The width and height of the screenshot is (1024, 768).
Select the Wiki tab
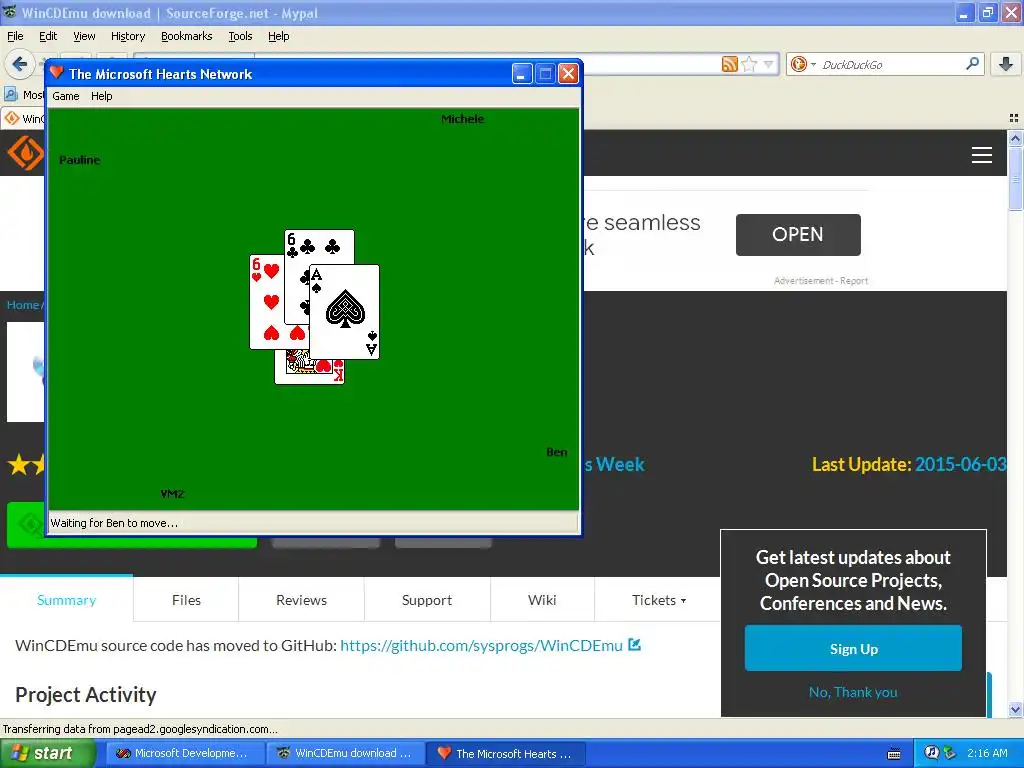coord(542,600)
